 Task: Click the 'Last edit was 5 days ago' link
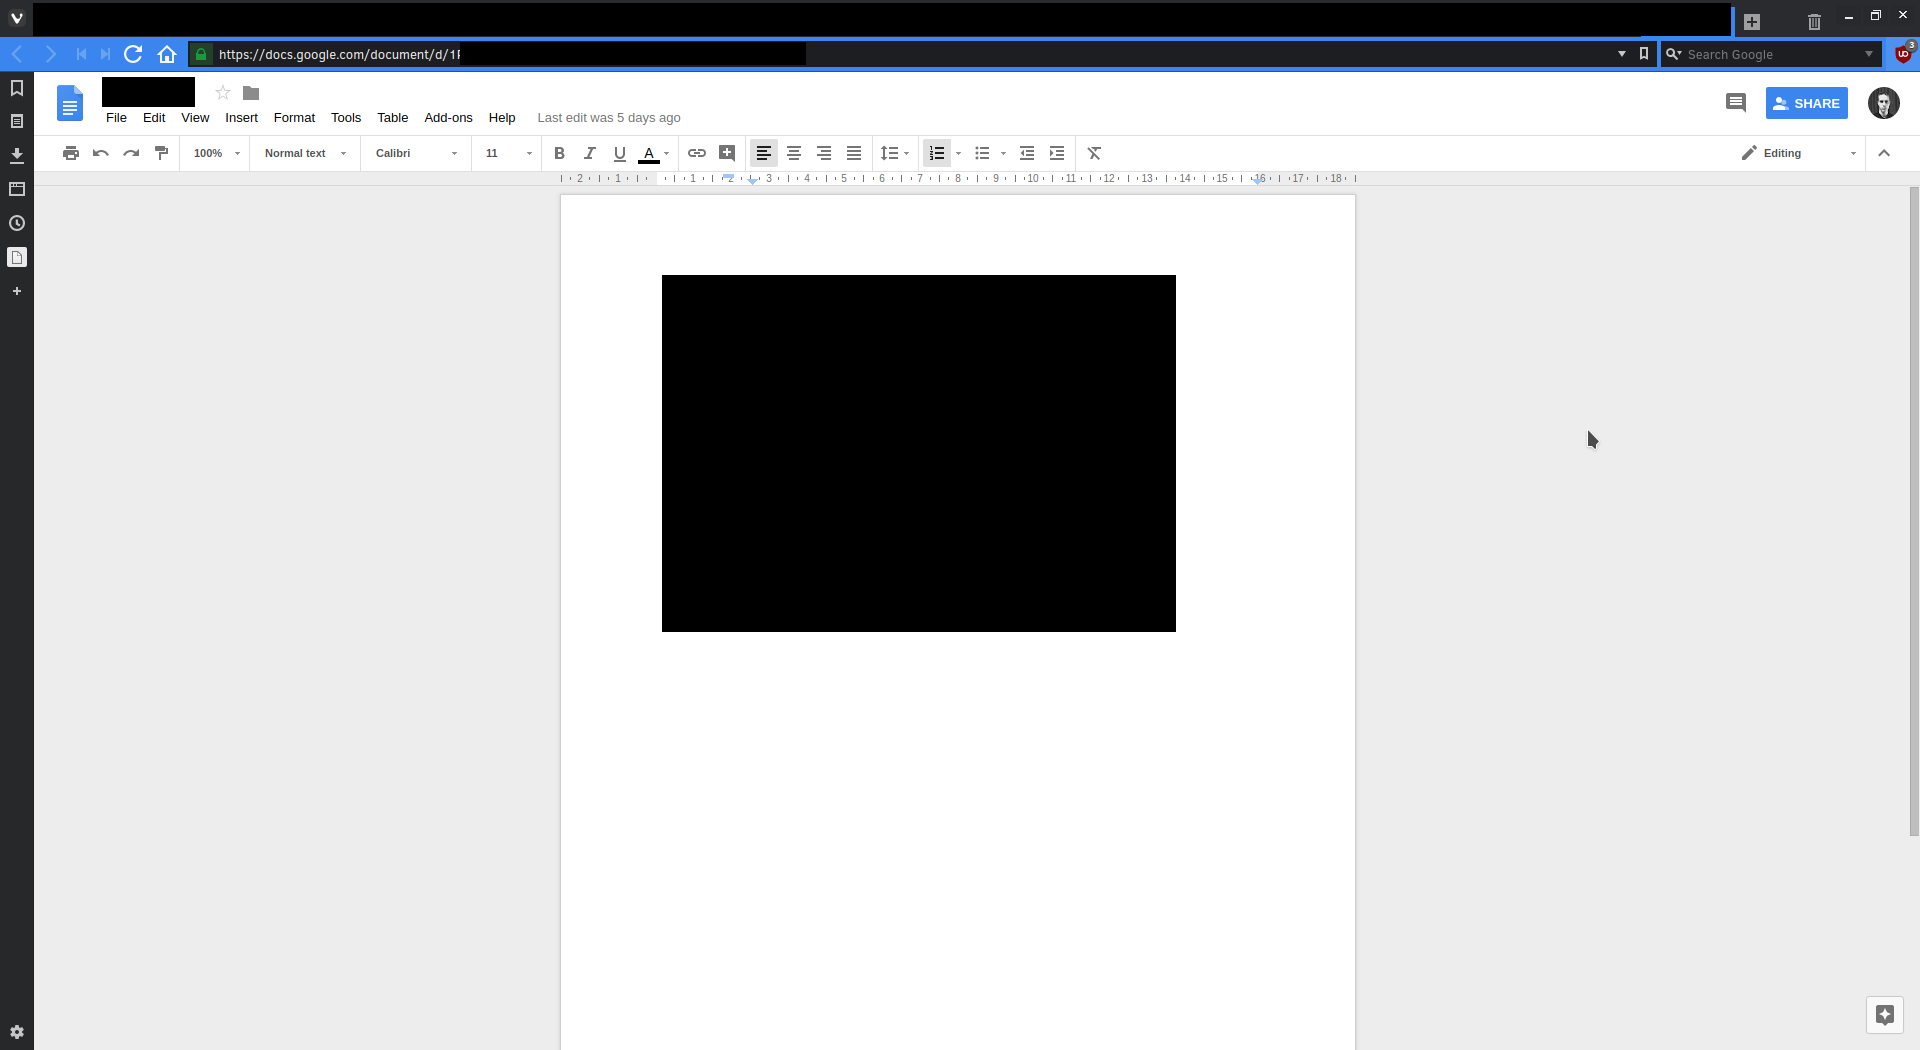[609, 118]
